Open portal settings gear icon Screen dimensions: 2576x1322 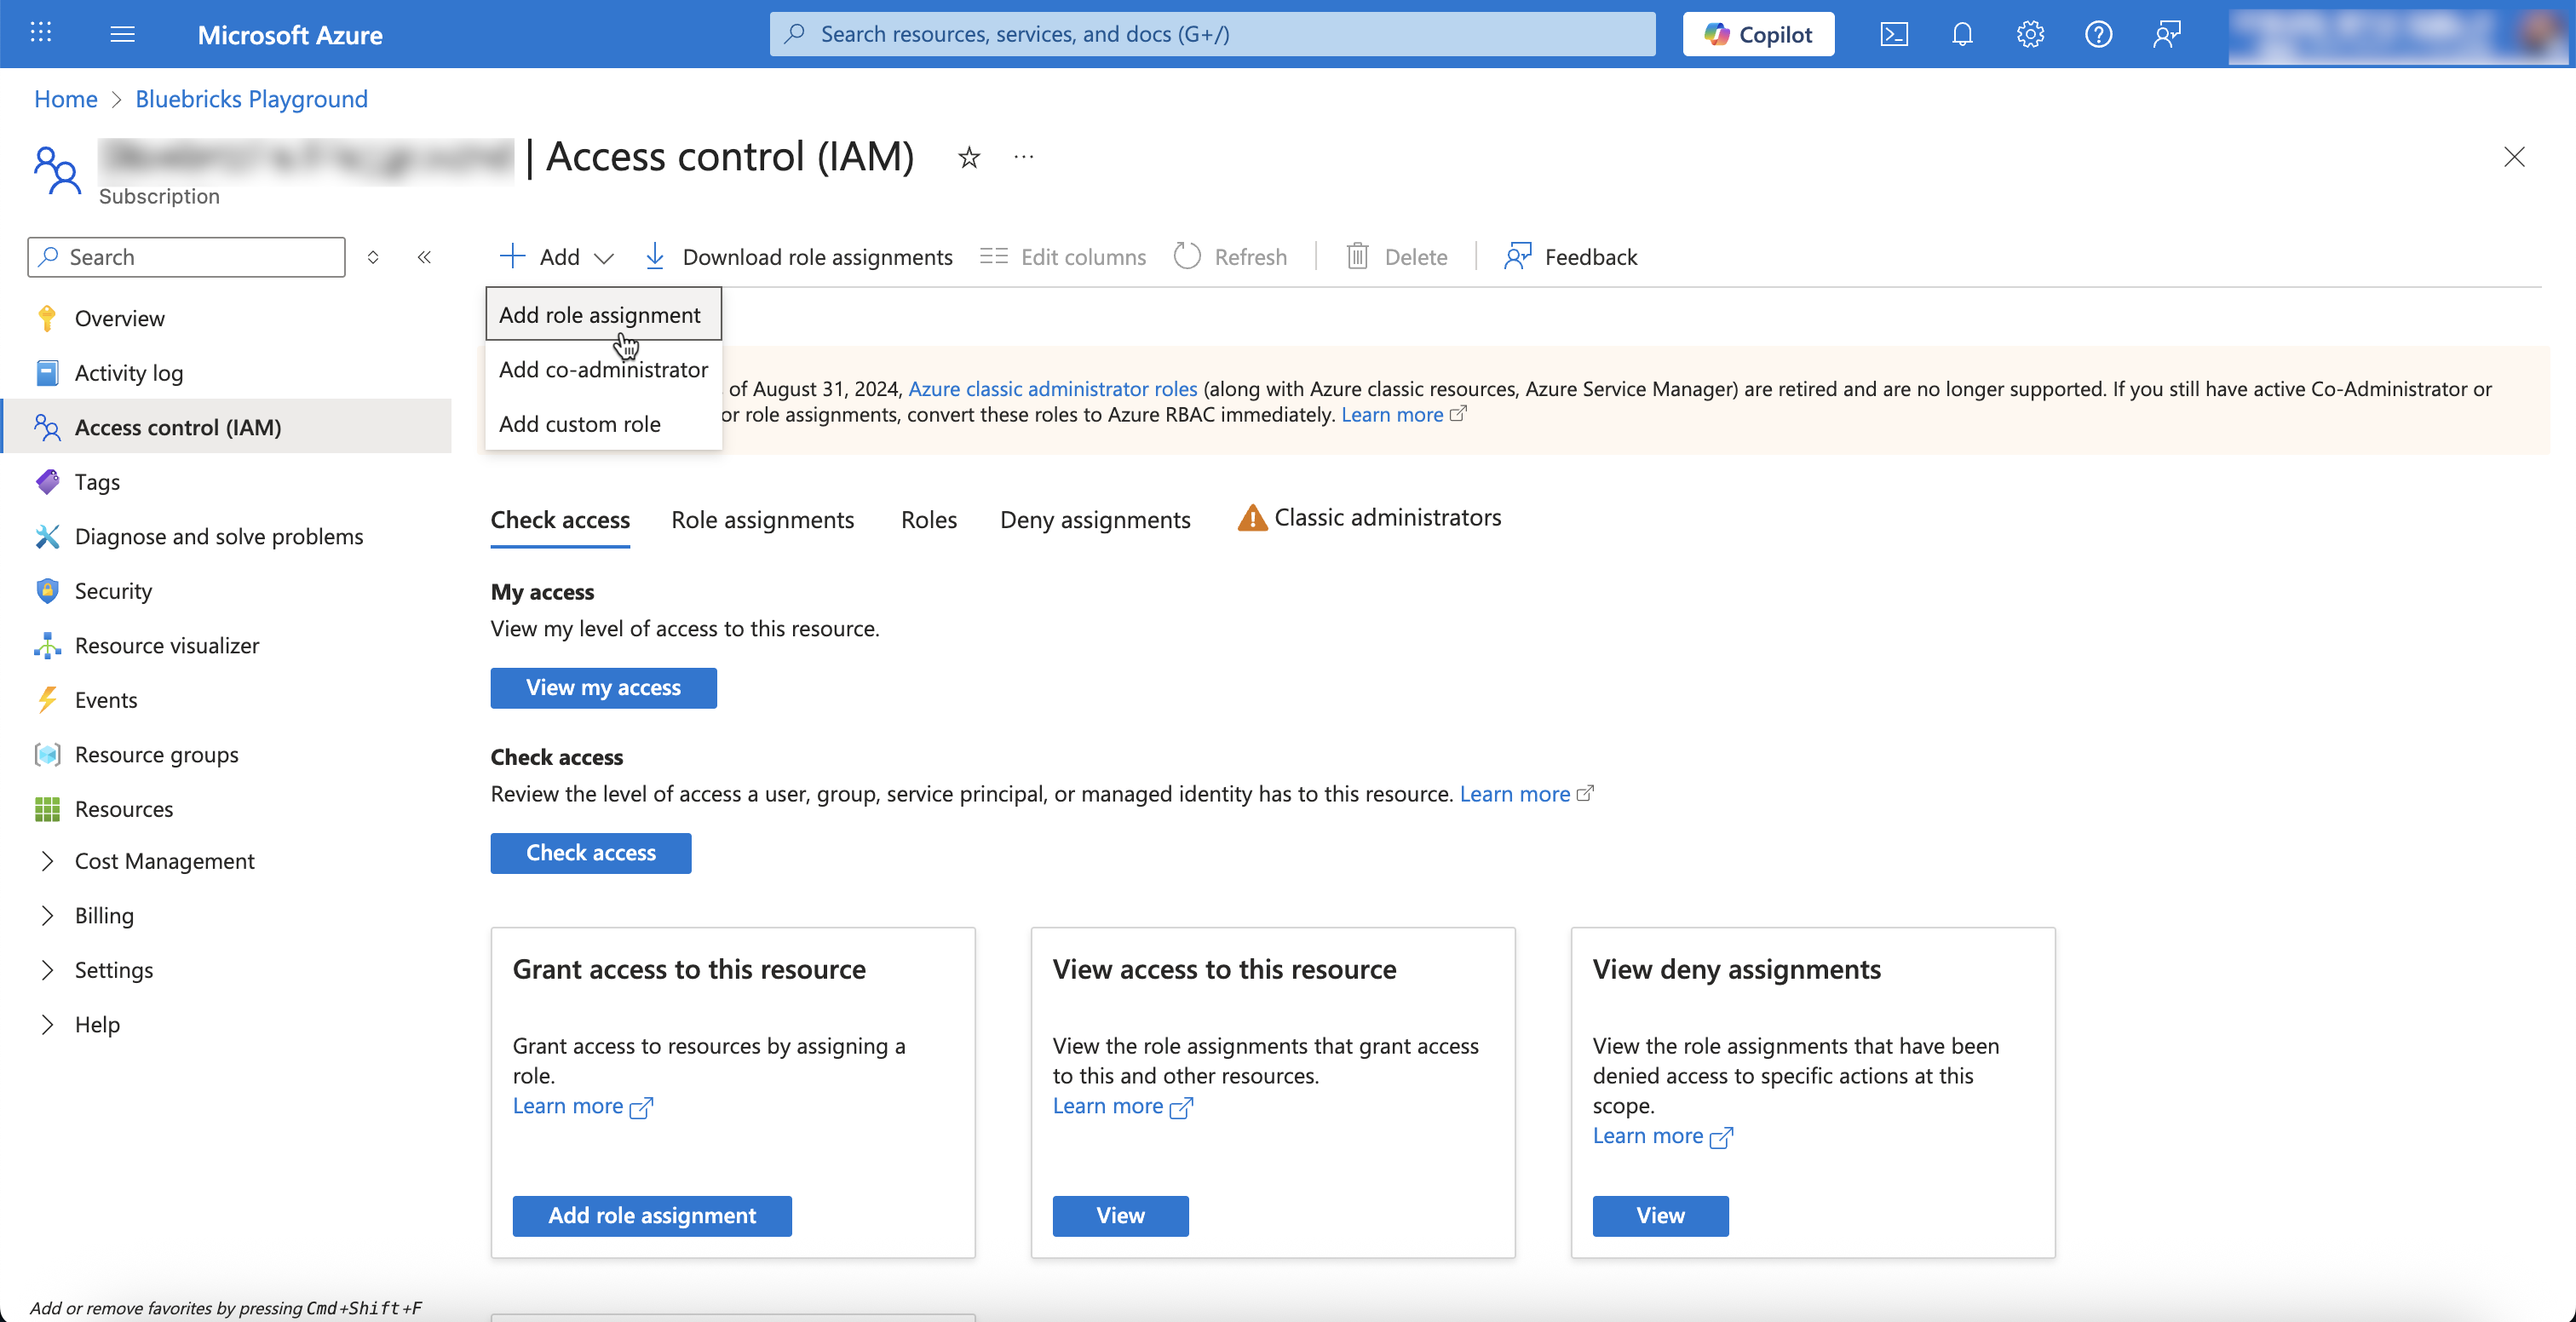(2029, 34)
